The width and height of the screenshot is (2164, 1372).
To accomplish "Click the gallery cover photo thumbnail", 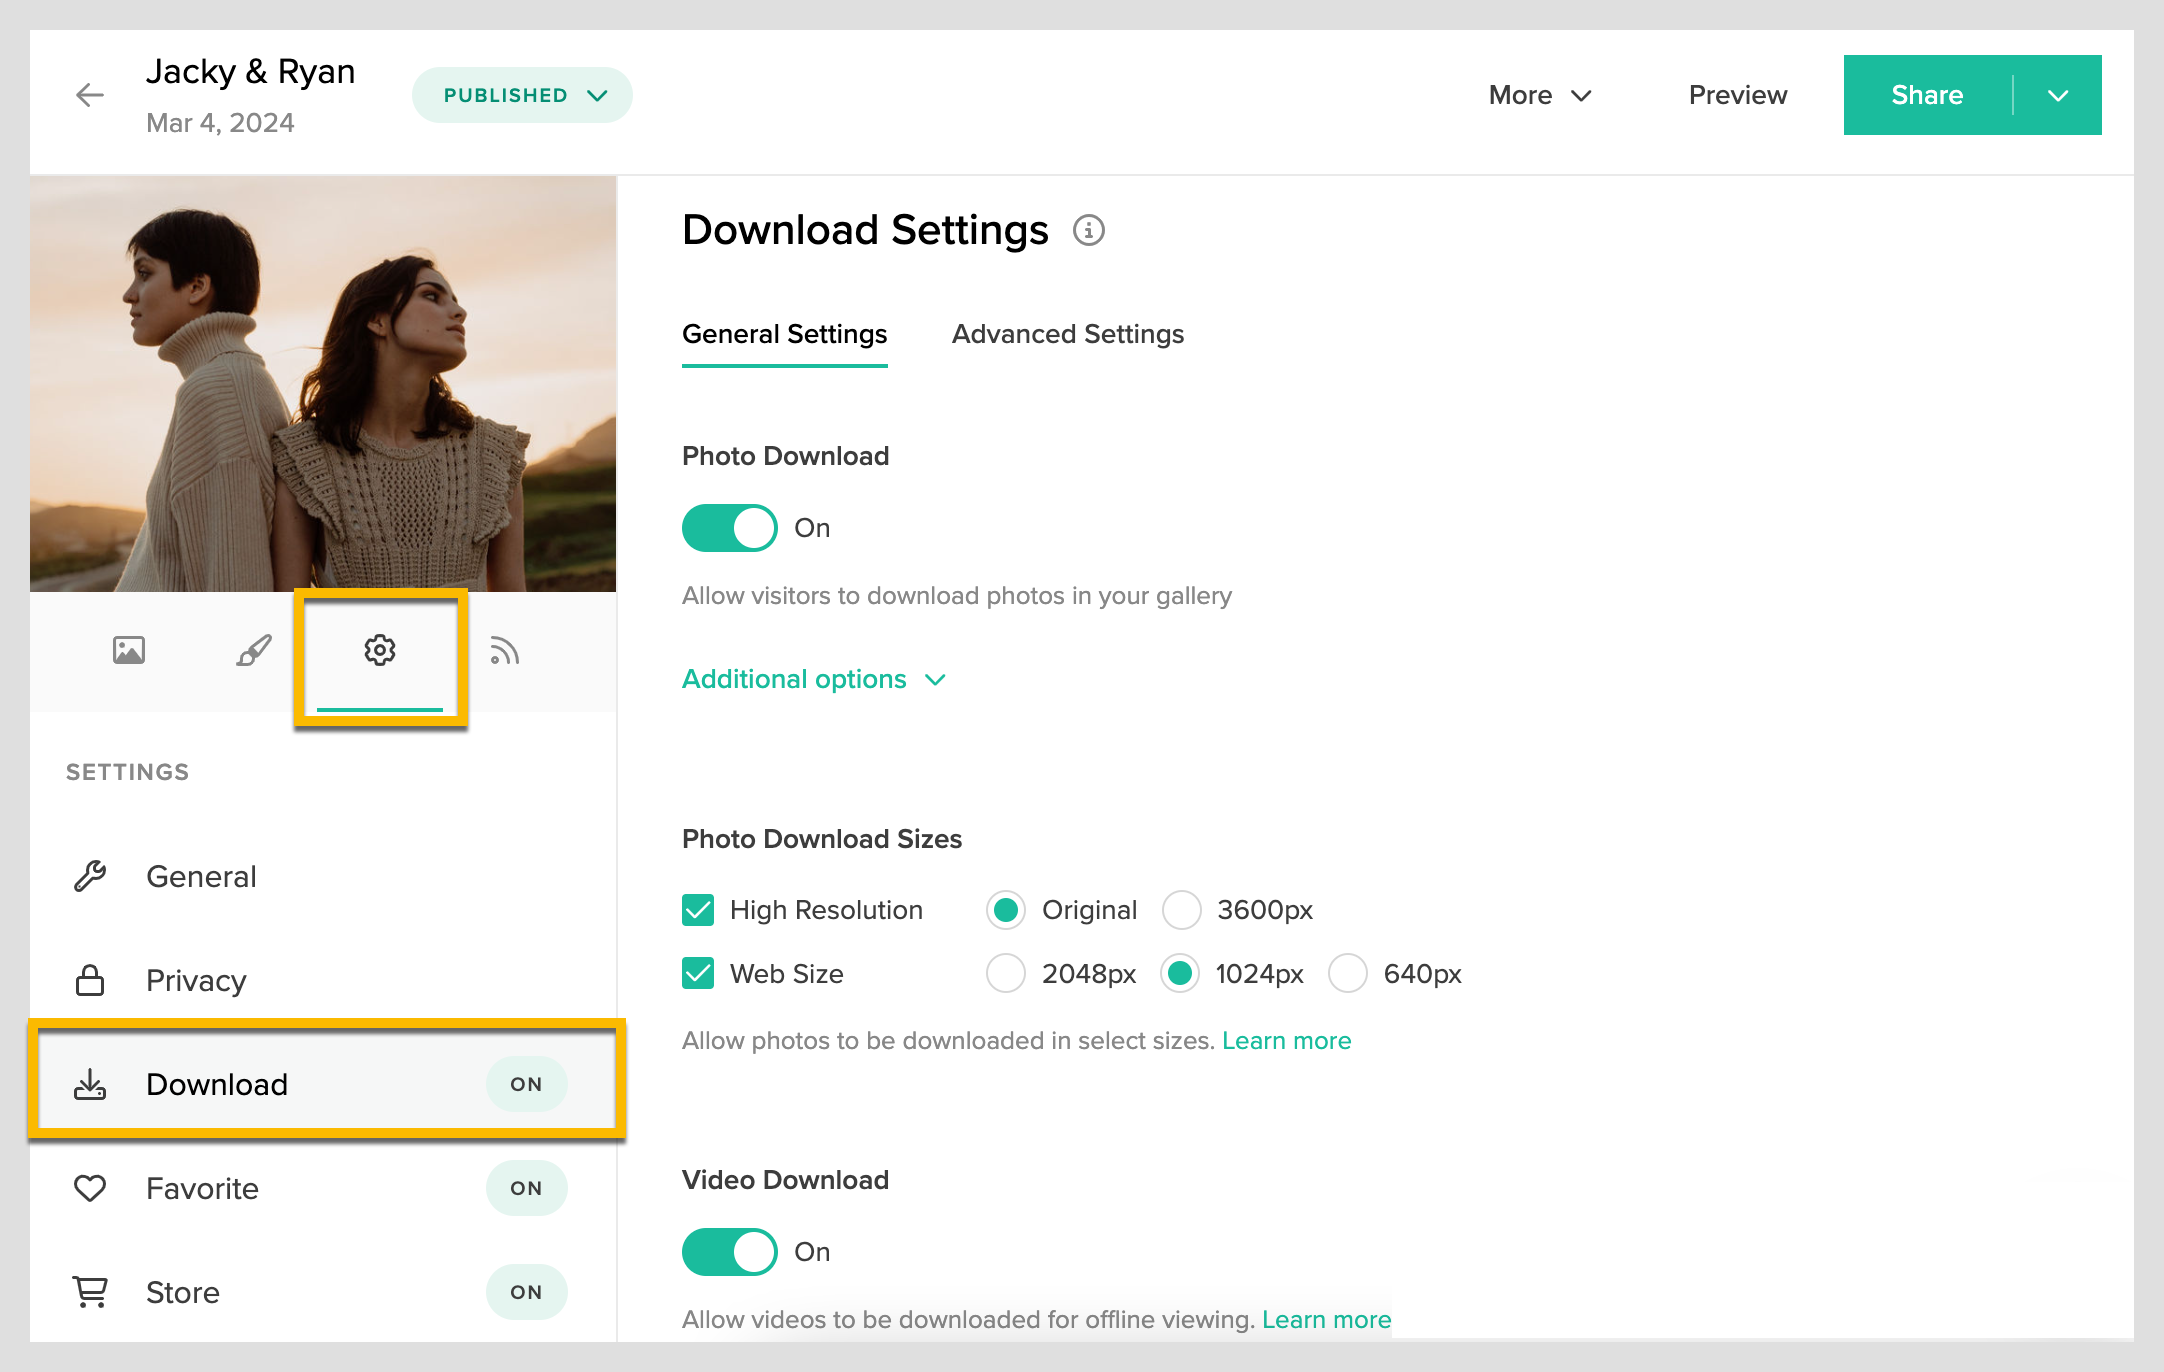I will (323, 384).
